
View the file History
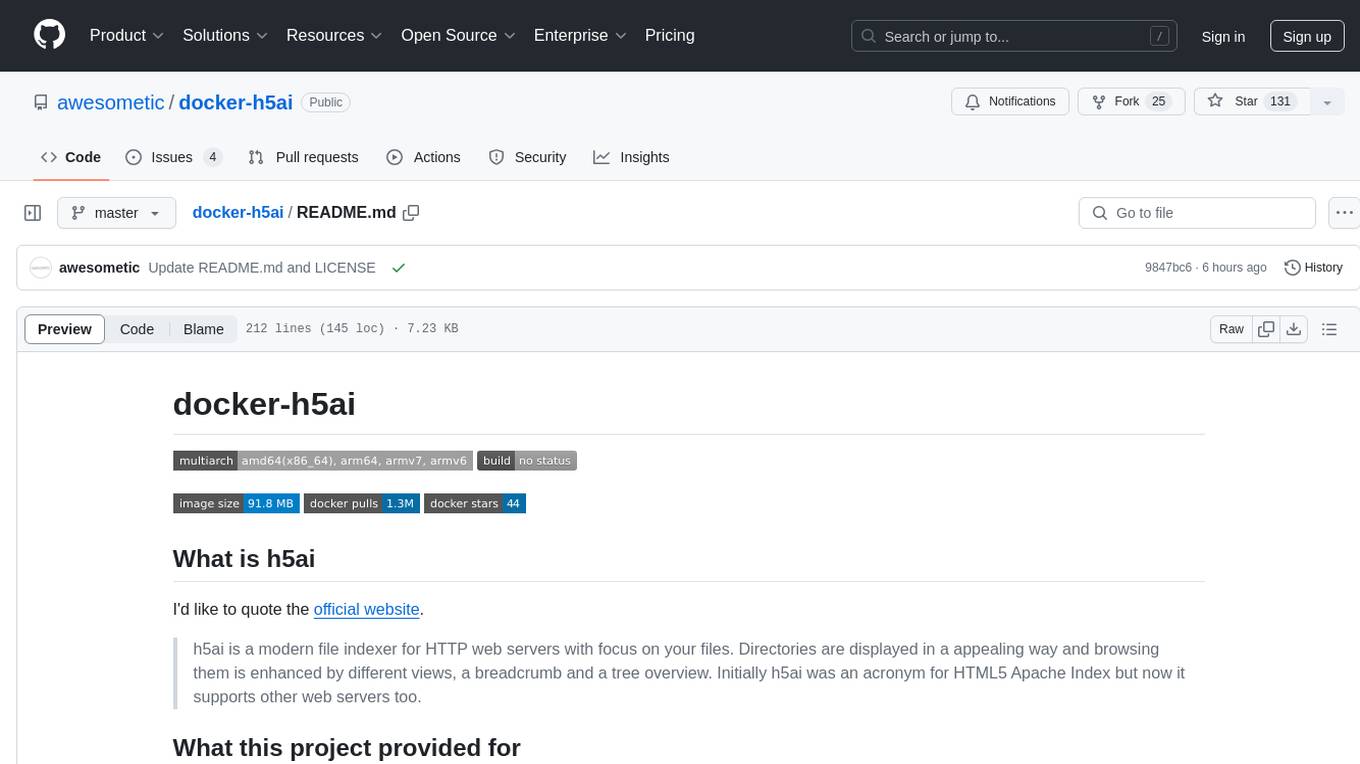1313,268
